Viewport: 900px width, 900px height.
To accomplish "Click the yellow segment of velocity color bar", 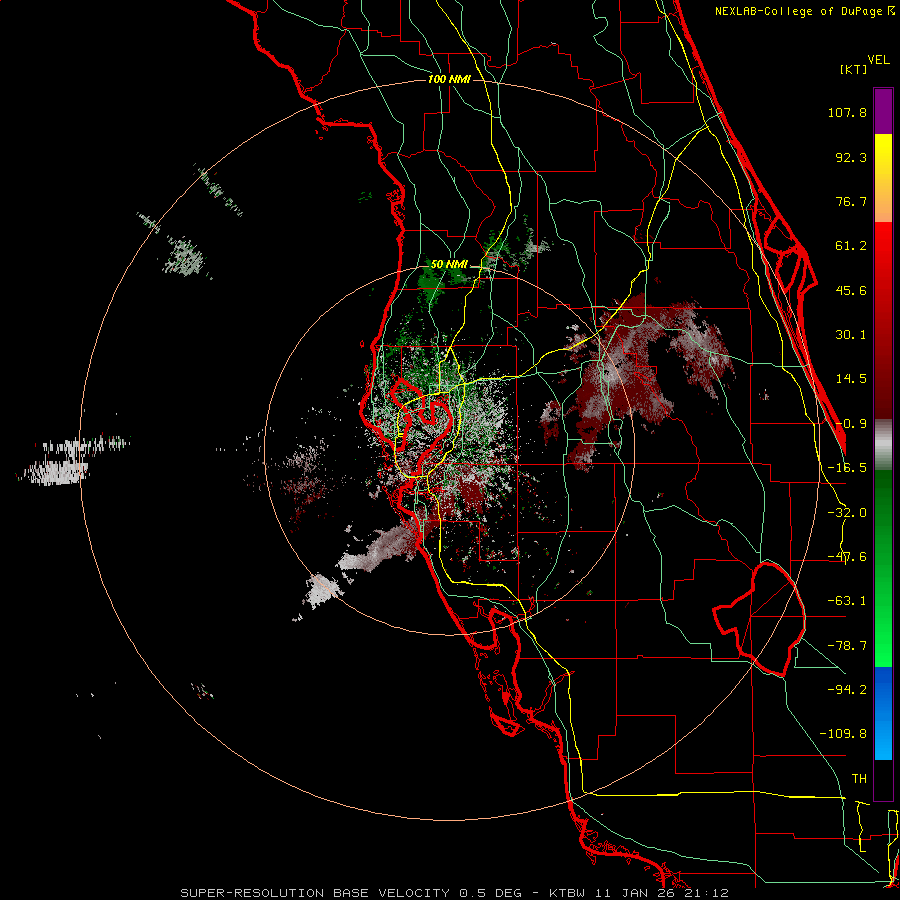I will point(883,178).
